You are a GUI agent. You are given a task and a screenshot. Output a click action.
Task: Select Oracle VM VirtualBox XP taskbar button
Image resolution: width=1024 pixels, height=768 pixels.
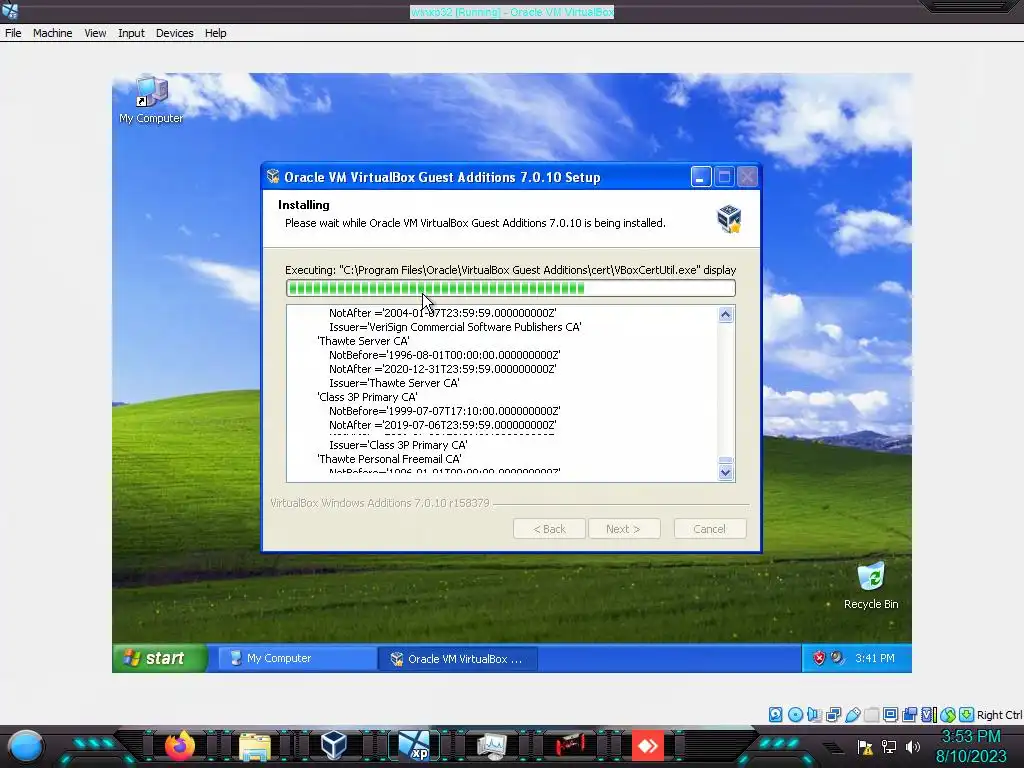[x=458, y=659]
